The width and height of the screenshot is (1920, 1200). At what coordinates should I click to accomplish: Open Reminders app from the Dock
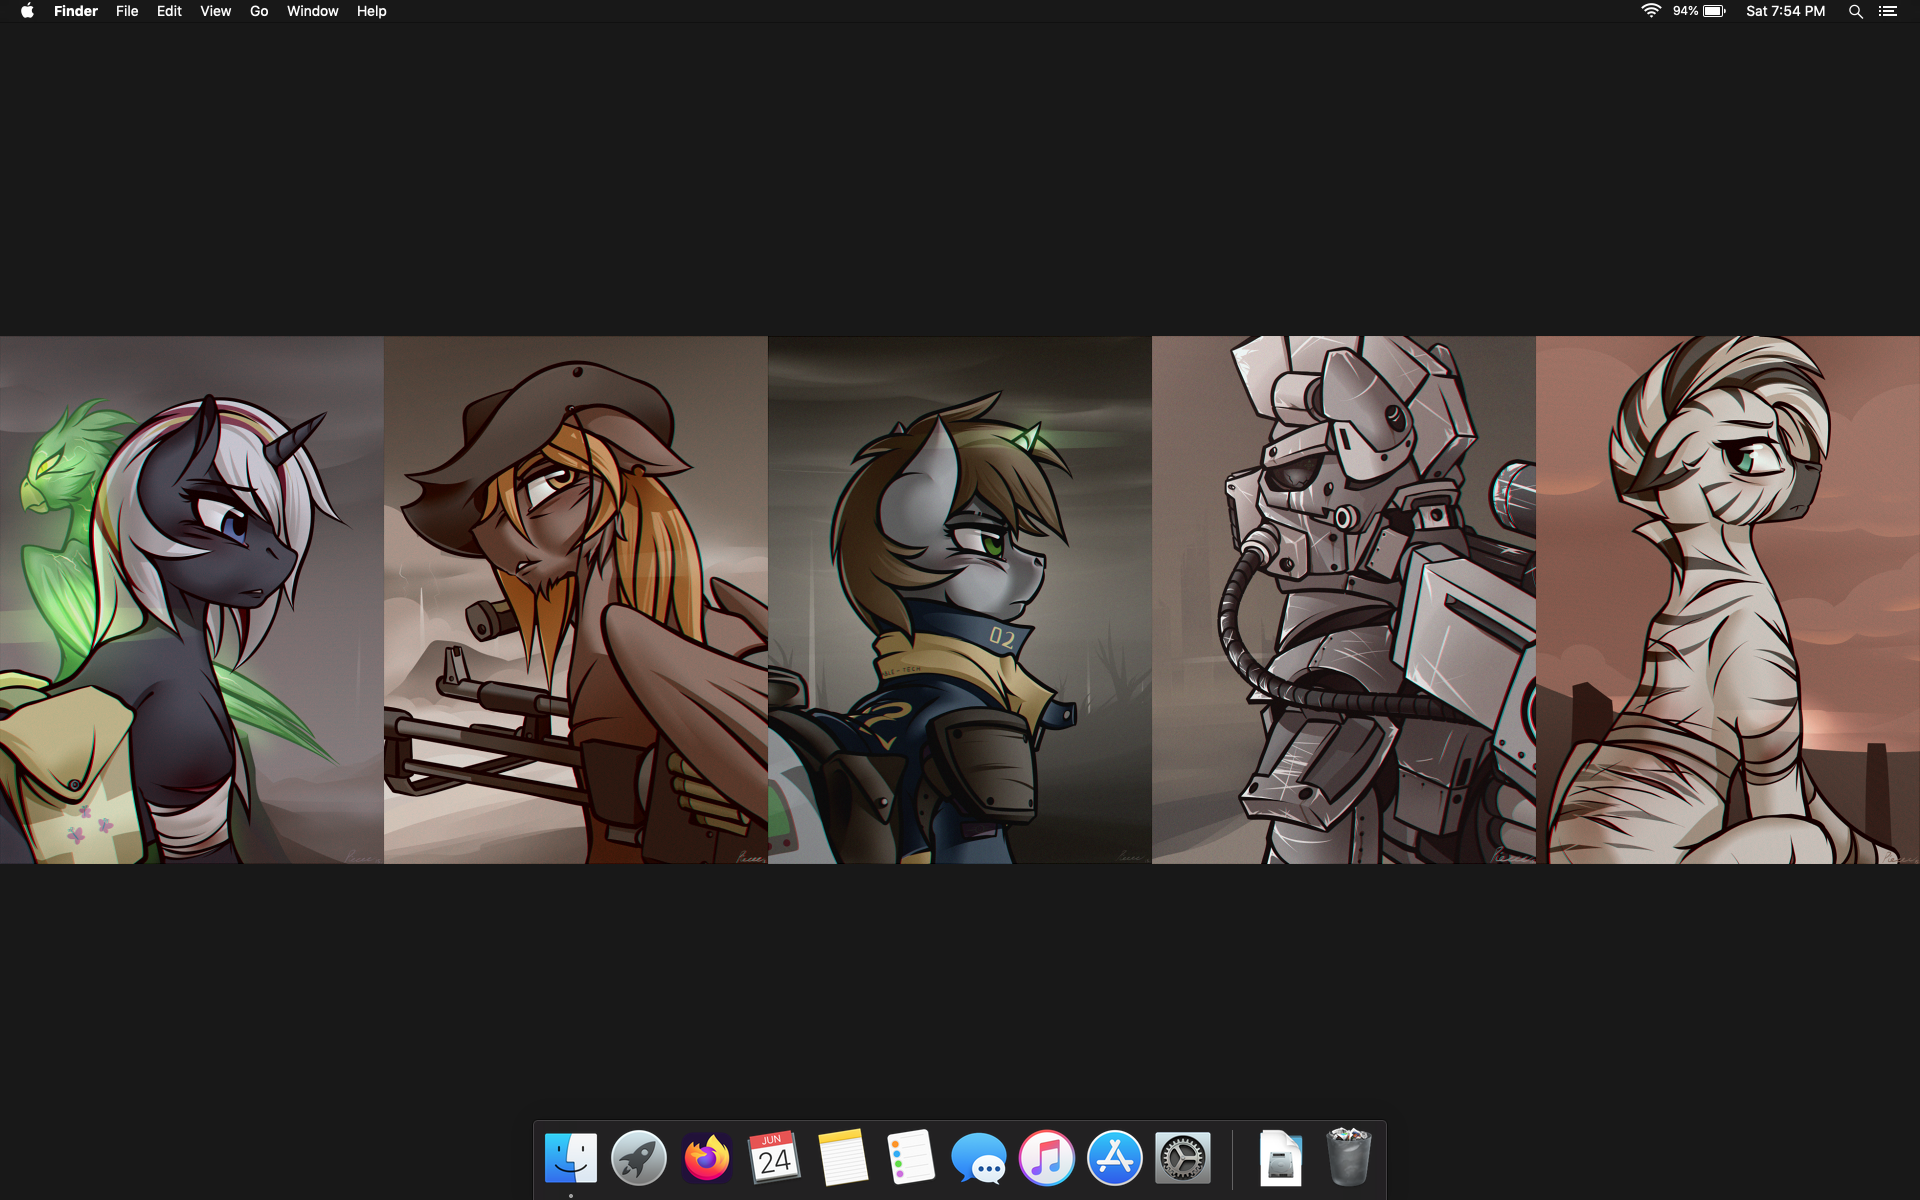pos(911,1158)
